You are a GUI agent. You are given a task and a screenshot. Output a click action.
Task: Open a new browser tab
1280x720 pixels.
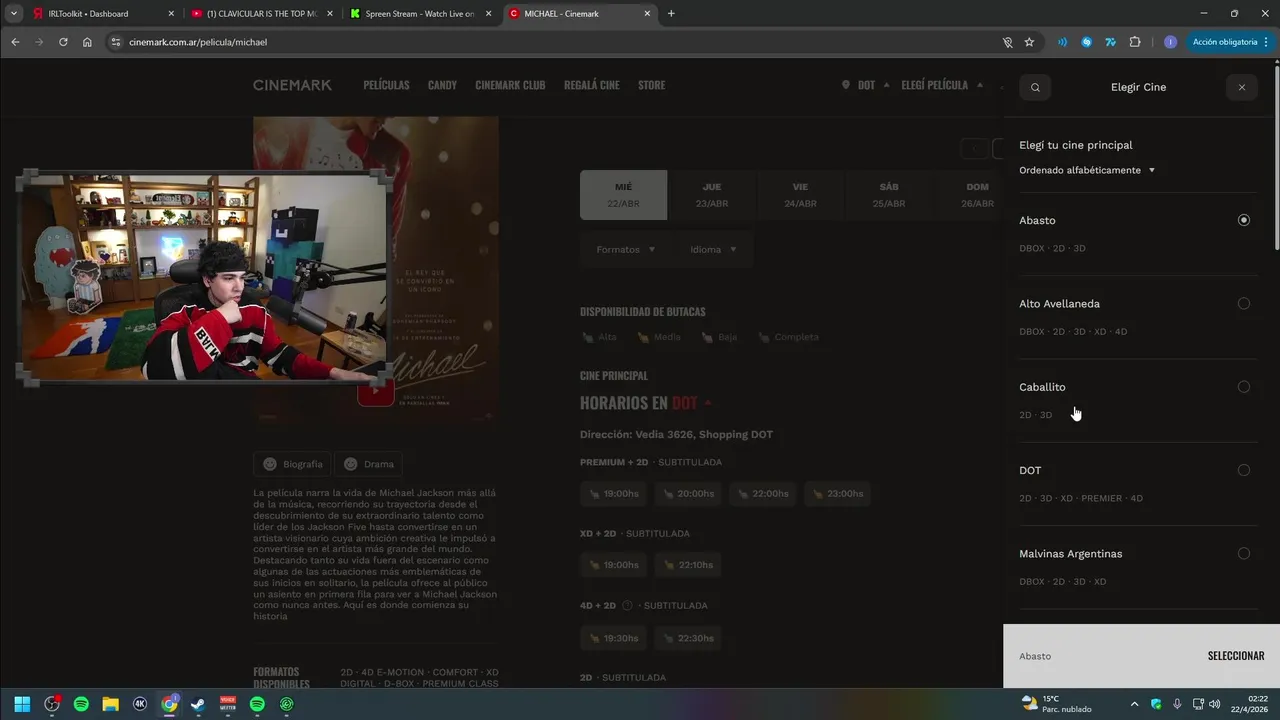pos(671,13)
